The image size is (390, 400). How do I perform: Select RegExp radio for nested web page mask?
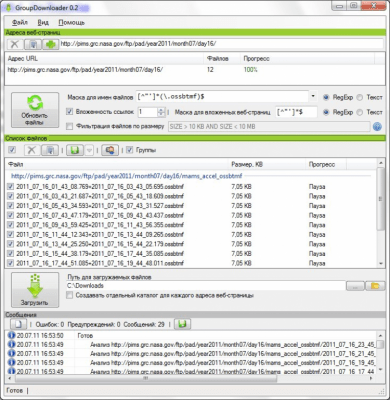pyautogui.click(x=326, y=112)
